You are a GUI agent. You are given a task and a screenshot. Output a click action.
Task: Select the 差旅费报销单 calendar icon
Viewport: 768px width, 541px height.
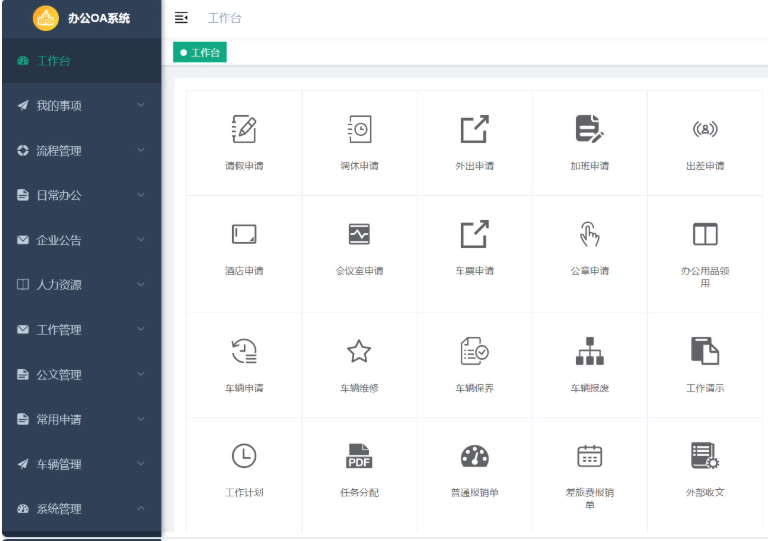pos(590,456)
